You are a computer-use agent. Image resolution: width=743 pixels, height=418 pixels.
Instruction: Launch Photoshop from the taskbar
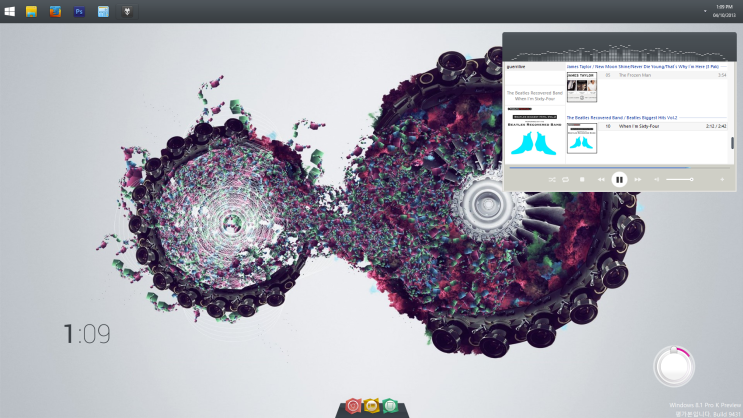pyautogui.click(x=79, y=11)
